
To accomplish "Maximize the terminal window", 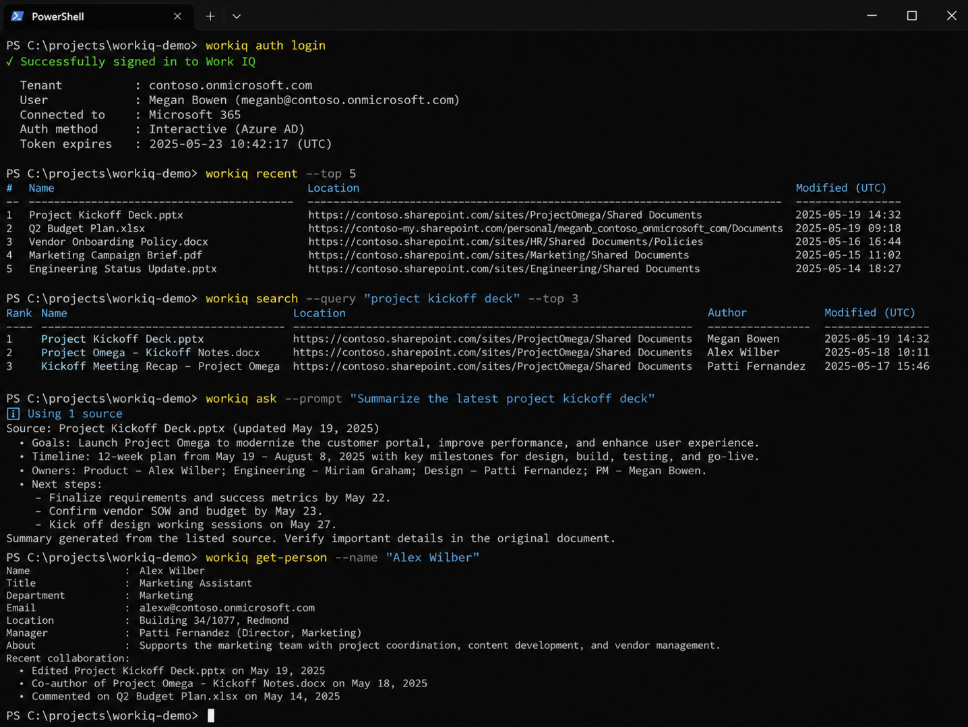I will [912, 15].
